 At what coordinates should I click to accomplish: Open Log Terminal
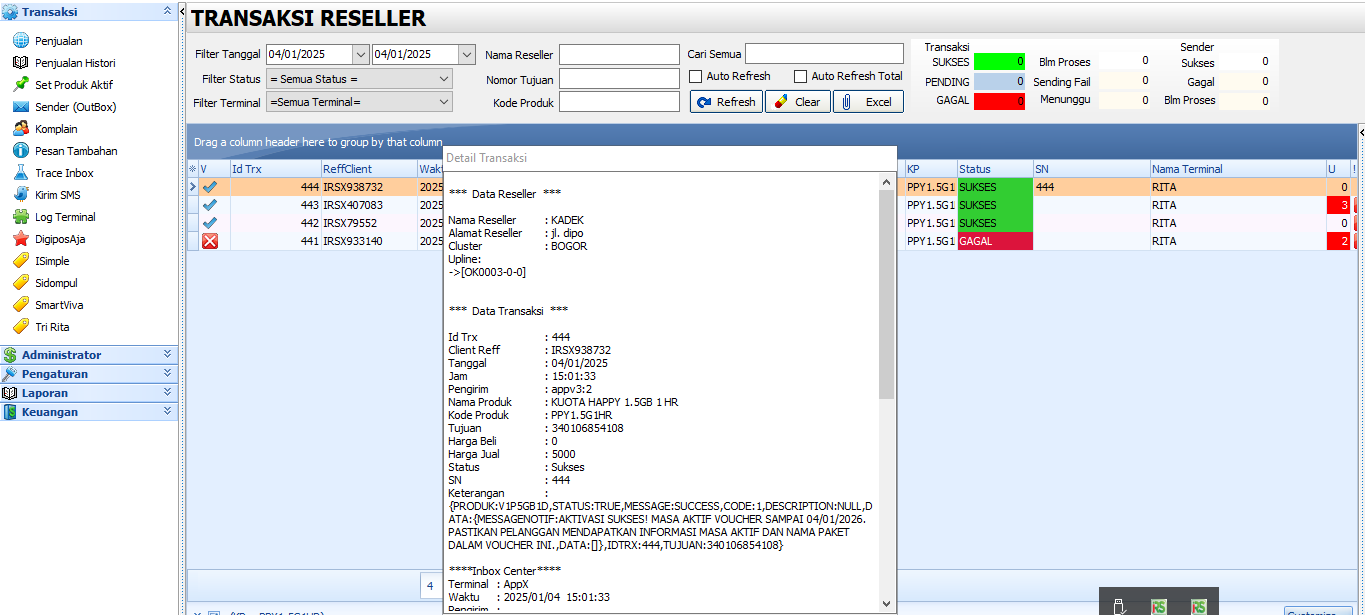pos(63,216)
